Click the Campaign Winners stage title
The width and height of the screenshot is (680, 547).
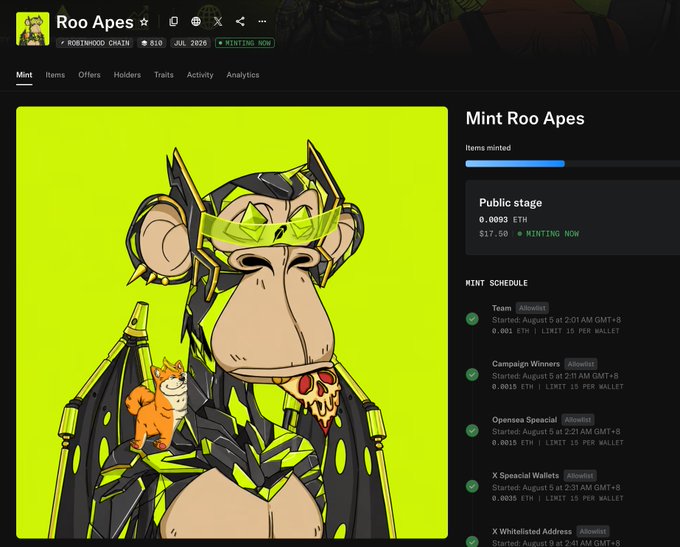click(x=526, y=364)
